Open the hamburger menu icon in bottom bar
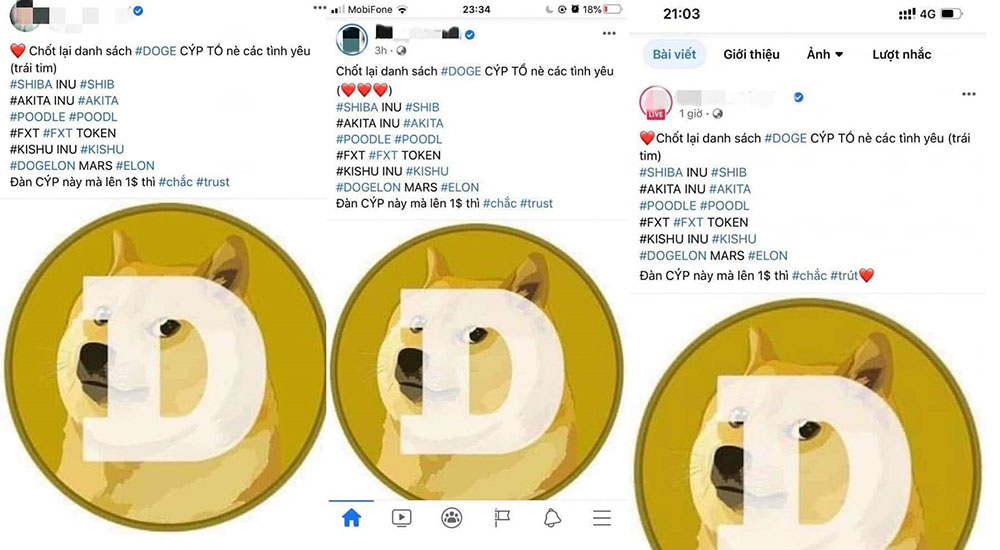 point(602,517)
